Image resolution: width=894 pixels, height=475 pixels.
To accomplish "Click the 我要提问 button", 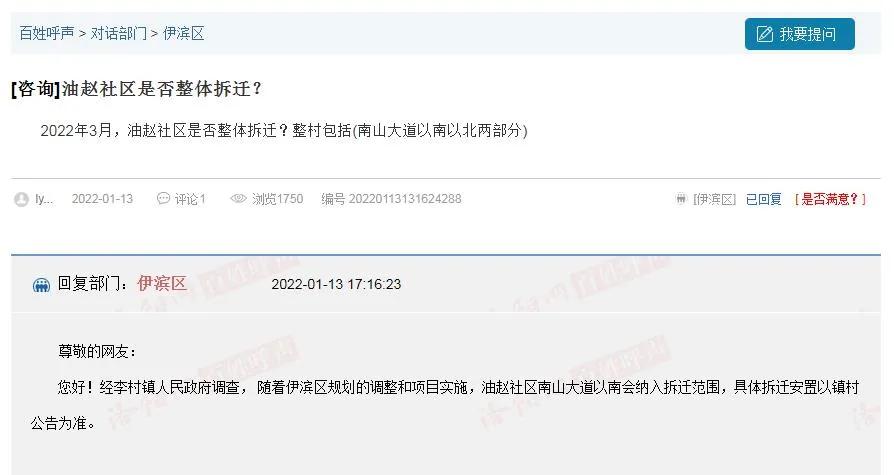I will [799, 34].
